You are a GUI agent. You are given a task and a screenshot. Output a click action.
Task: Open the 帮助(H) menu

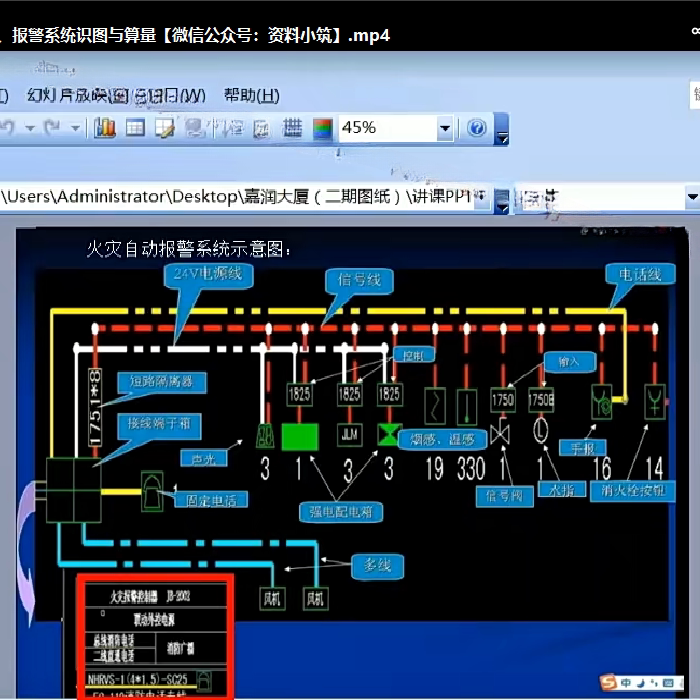252,95
